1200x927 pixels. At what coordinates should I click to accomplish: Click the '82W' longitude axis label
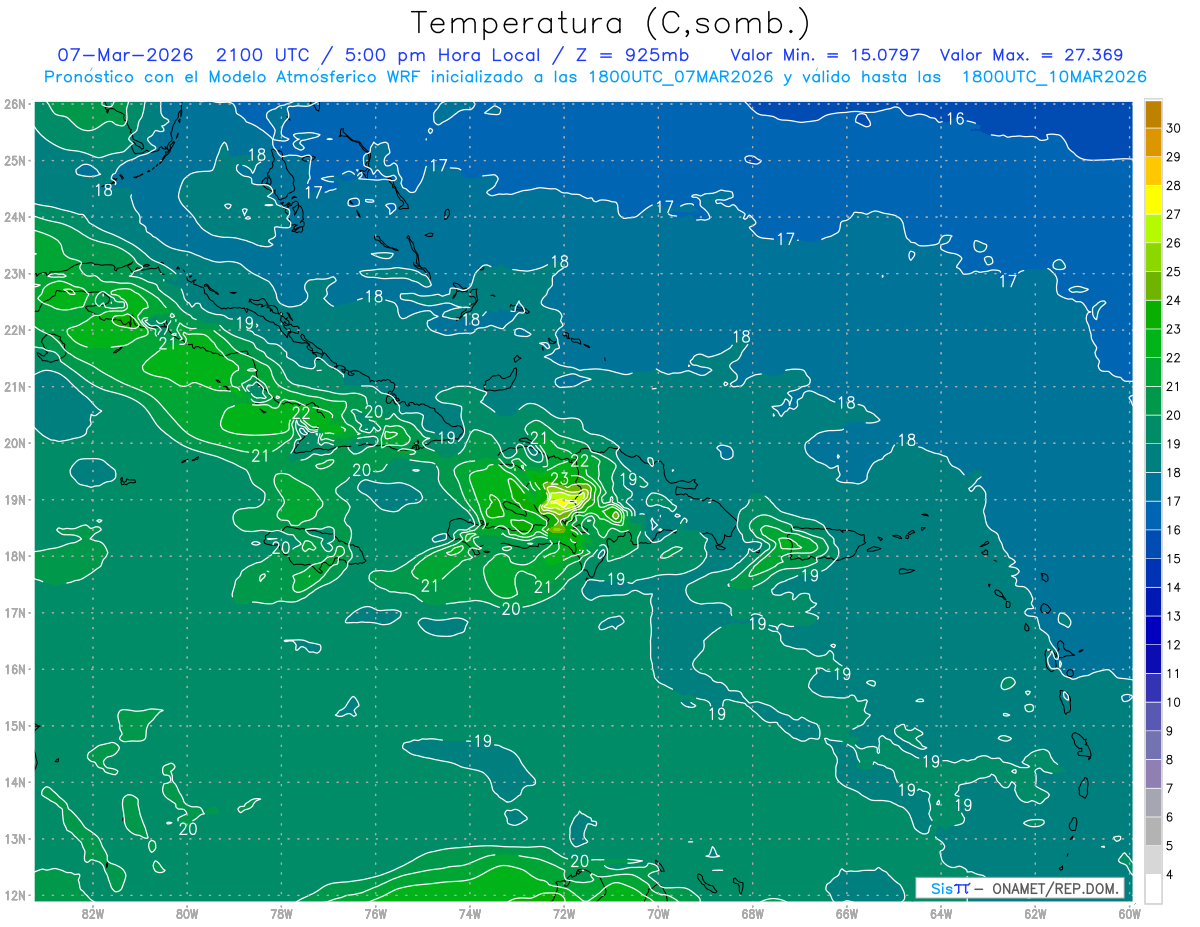(93, 913)
